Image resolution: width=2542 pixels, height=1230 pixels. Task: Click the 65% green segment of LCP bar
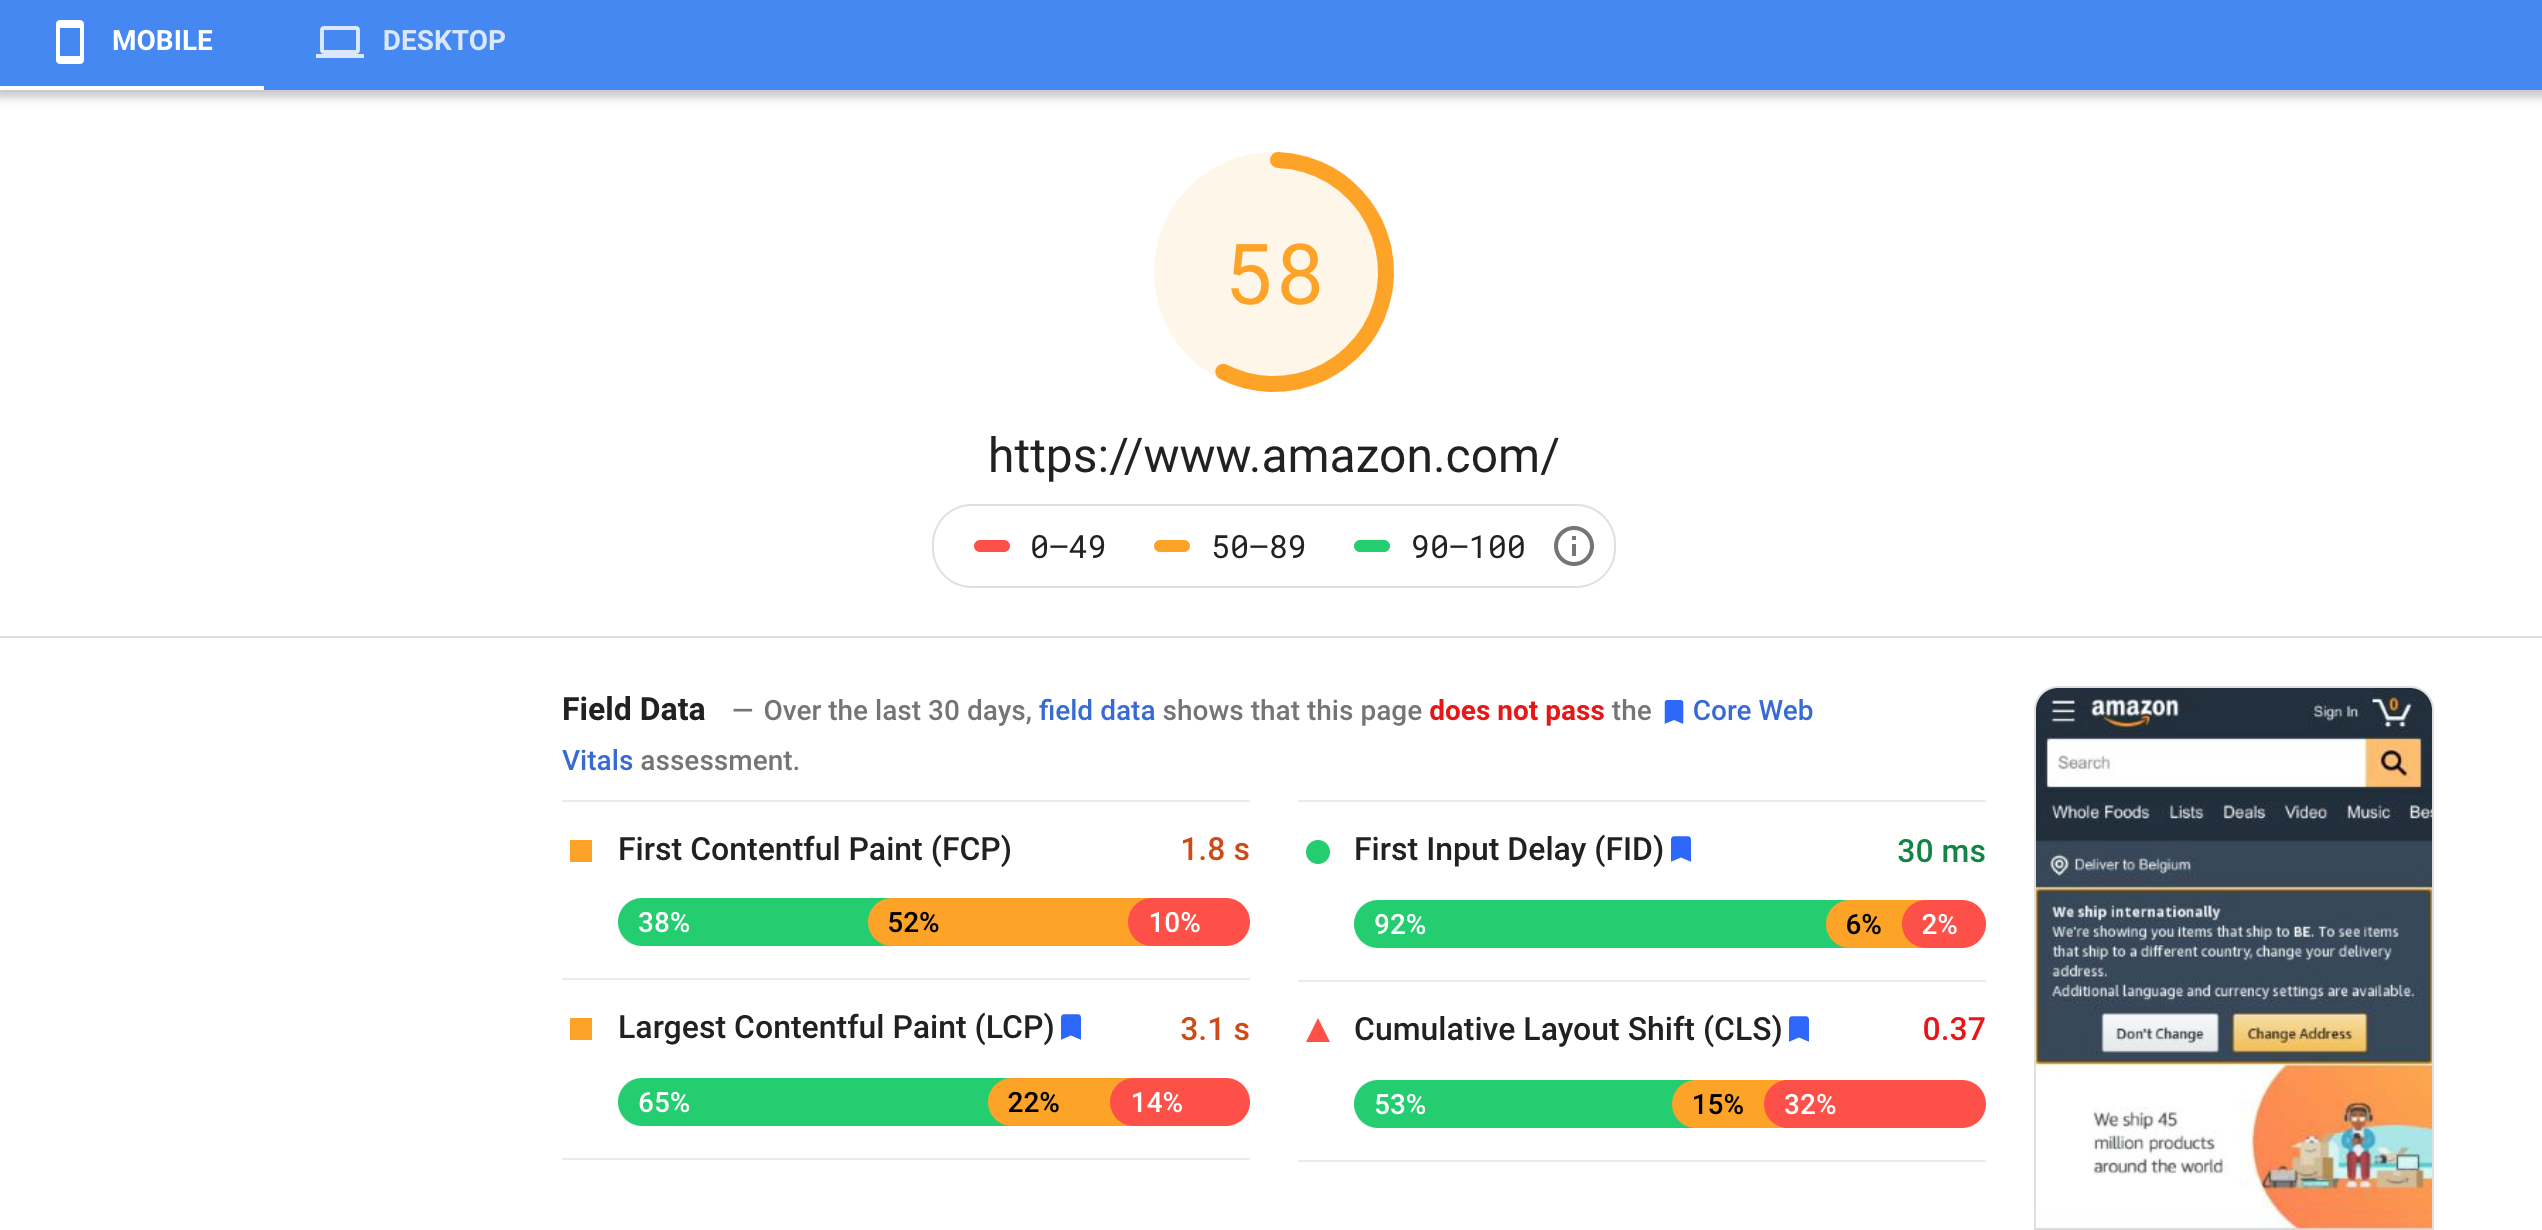point(804,1102)
